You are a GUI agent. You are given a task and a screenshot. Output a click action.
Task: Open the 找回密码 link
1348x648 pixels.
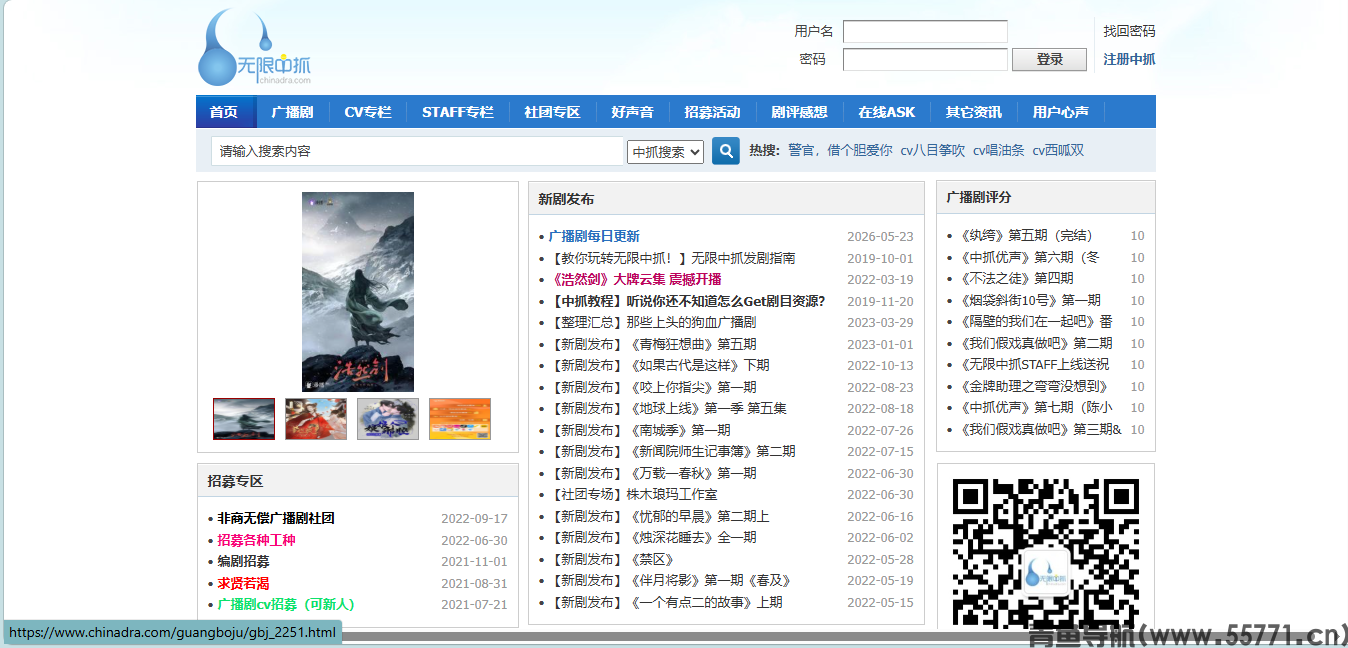click(1129, 31)
